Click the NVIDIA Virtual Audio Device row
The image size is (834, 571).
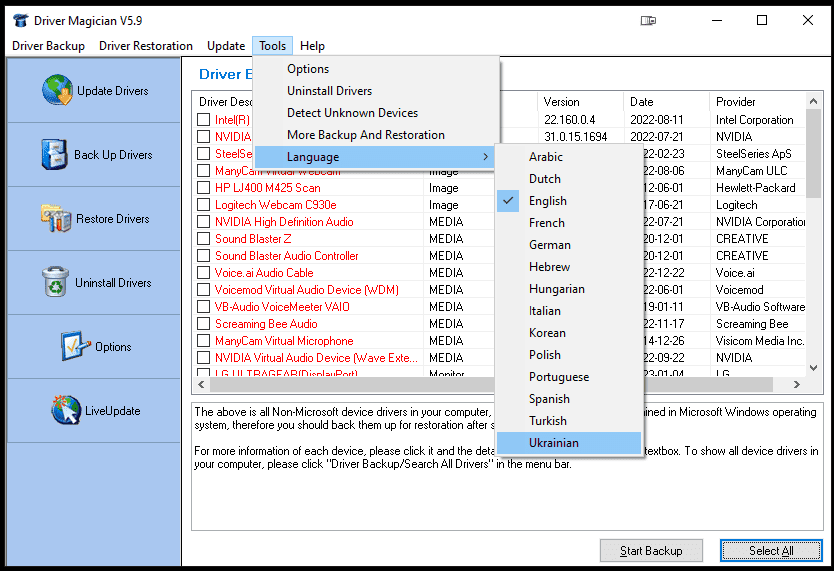[x=316, y=358]
